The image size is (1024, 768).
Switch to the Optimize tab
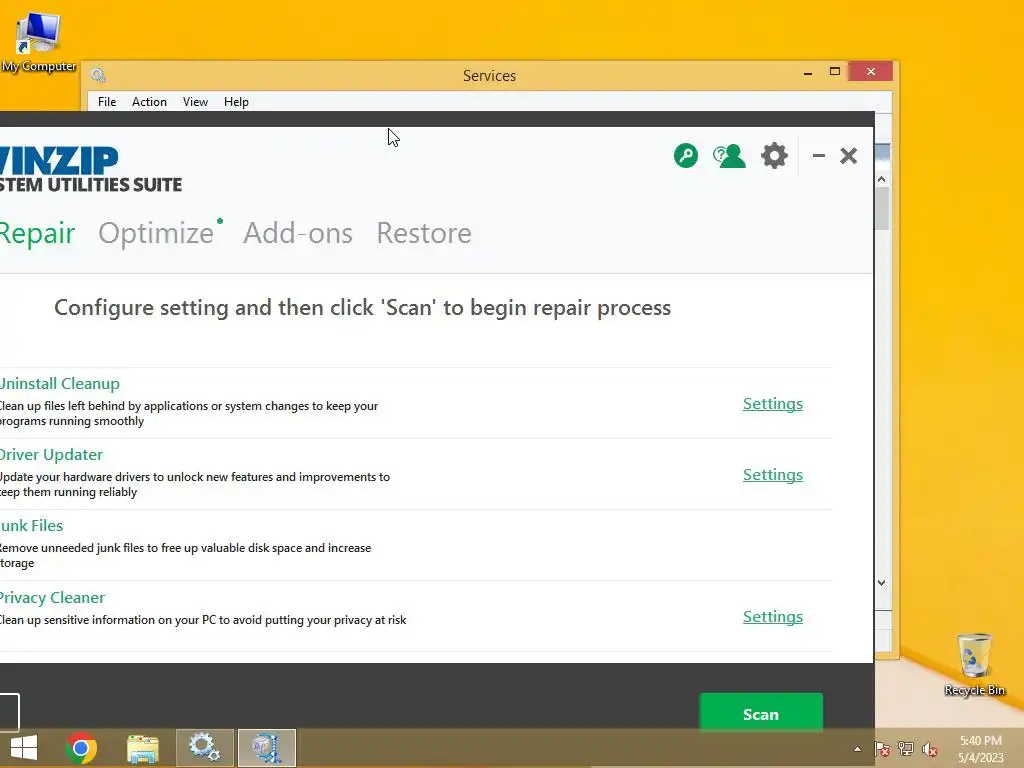pos(156,233)
